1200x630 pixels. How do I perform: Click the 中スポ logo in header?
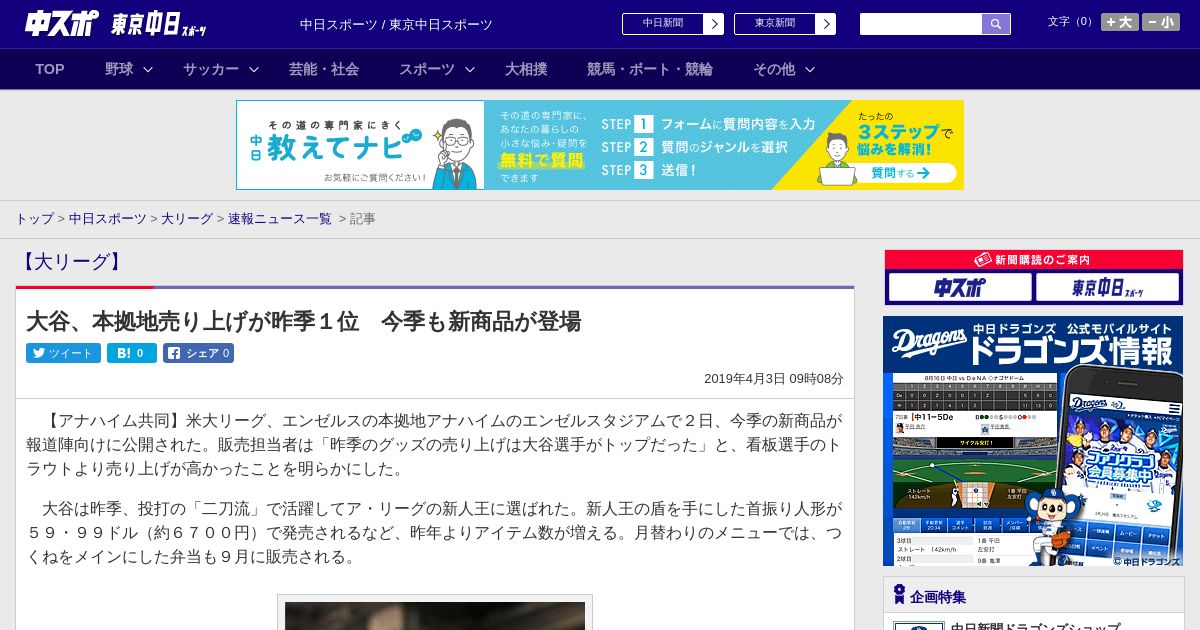62,23
